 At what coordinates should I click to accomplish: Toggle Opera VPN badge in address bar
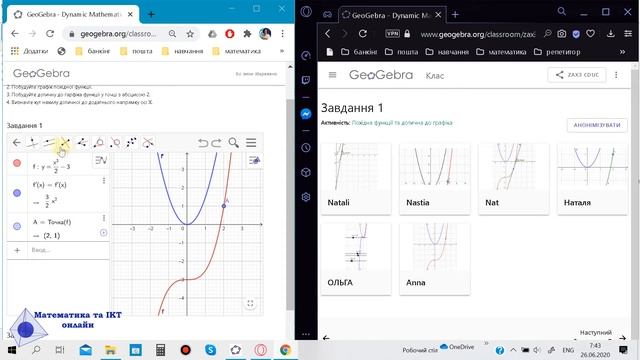click(x=392, y=34)
